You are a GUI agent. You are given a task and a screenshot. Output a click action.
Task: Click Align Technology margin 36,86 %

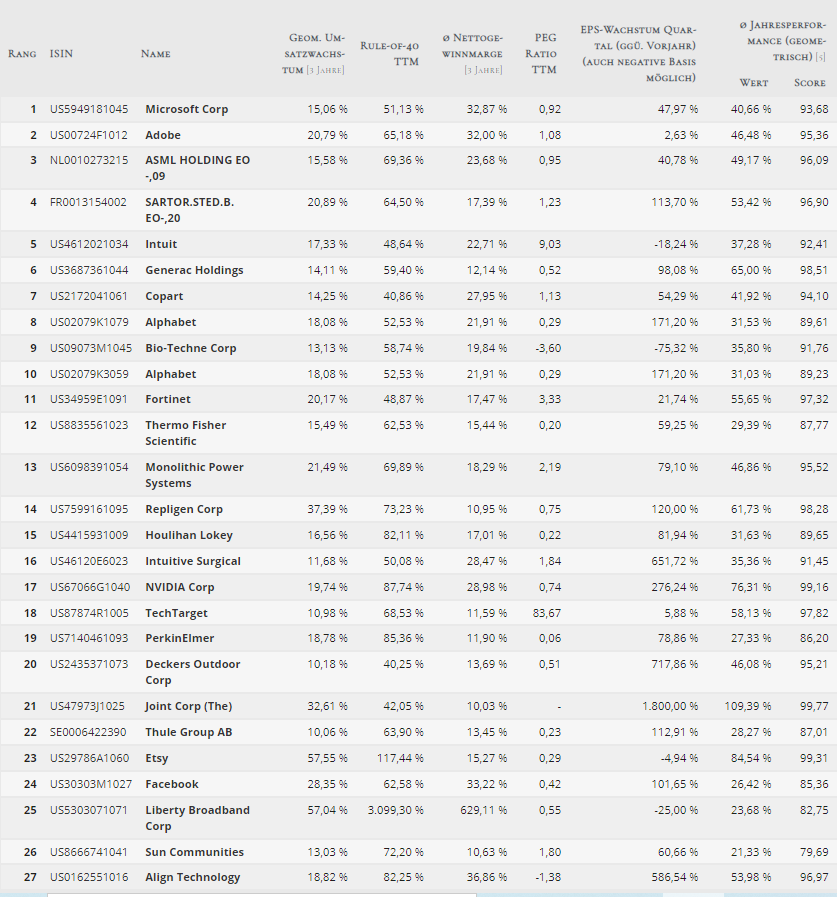tap(487, 878)
